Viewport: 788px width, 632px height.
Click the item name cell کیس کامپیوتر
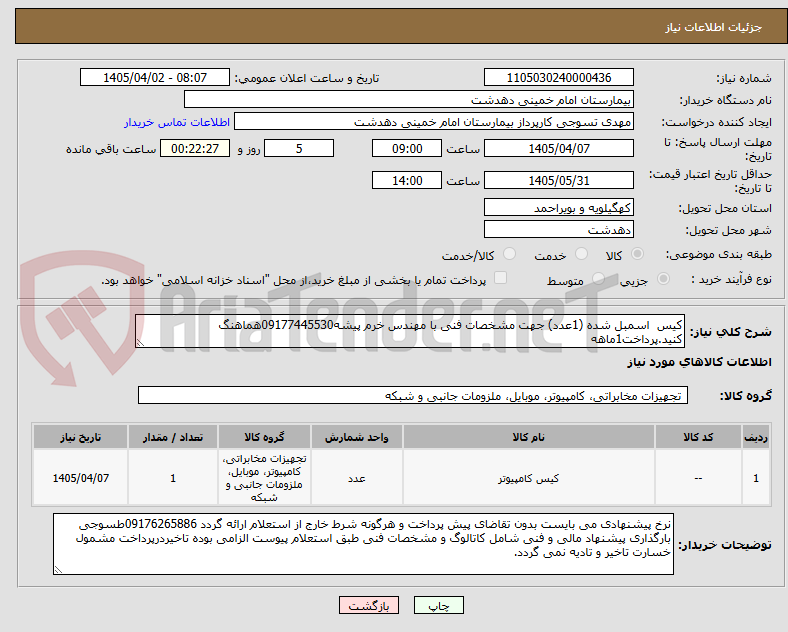pos(528,478)
